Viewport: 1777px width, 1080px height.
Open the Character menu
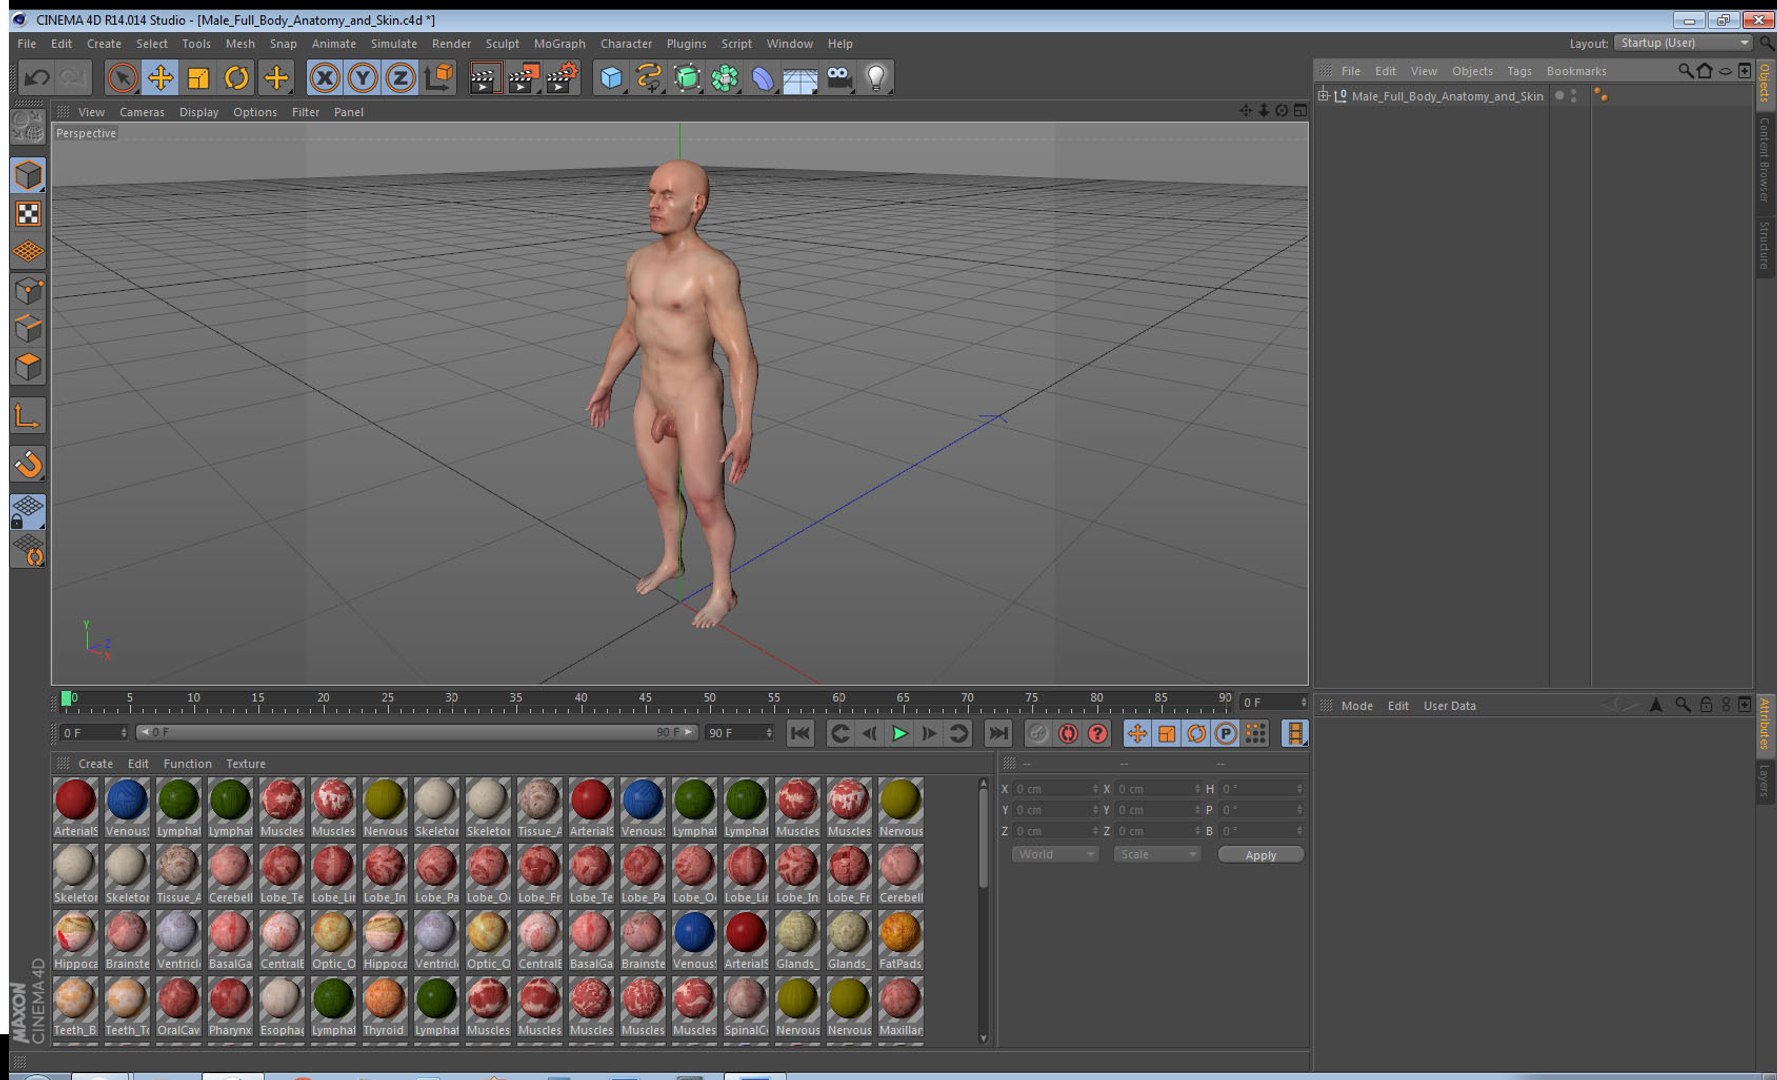pos(626,44)
